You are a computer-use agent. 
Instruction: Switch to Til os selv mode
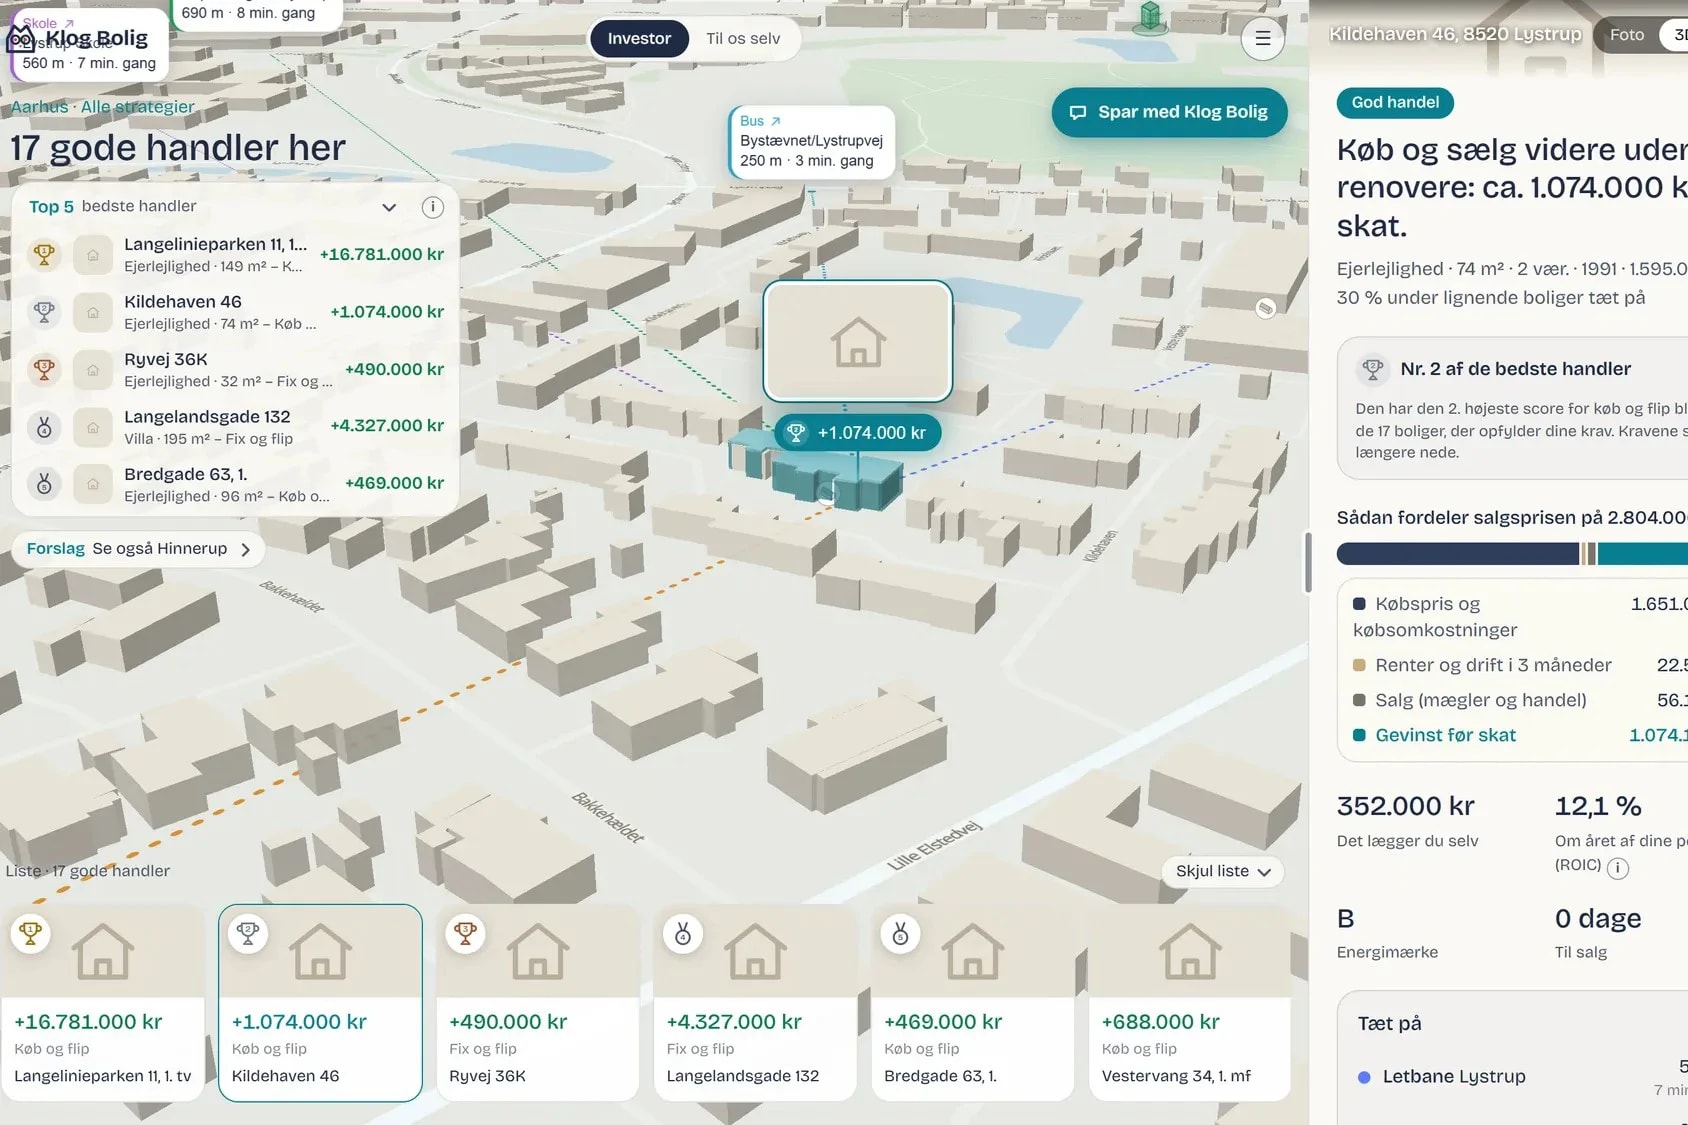[743, 39]
